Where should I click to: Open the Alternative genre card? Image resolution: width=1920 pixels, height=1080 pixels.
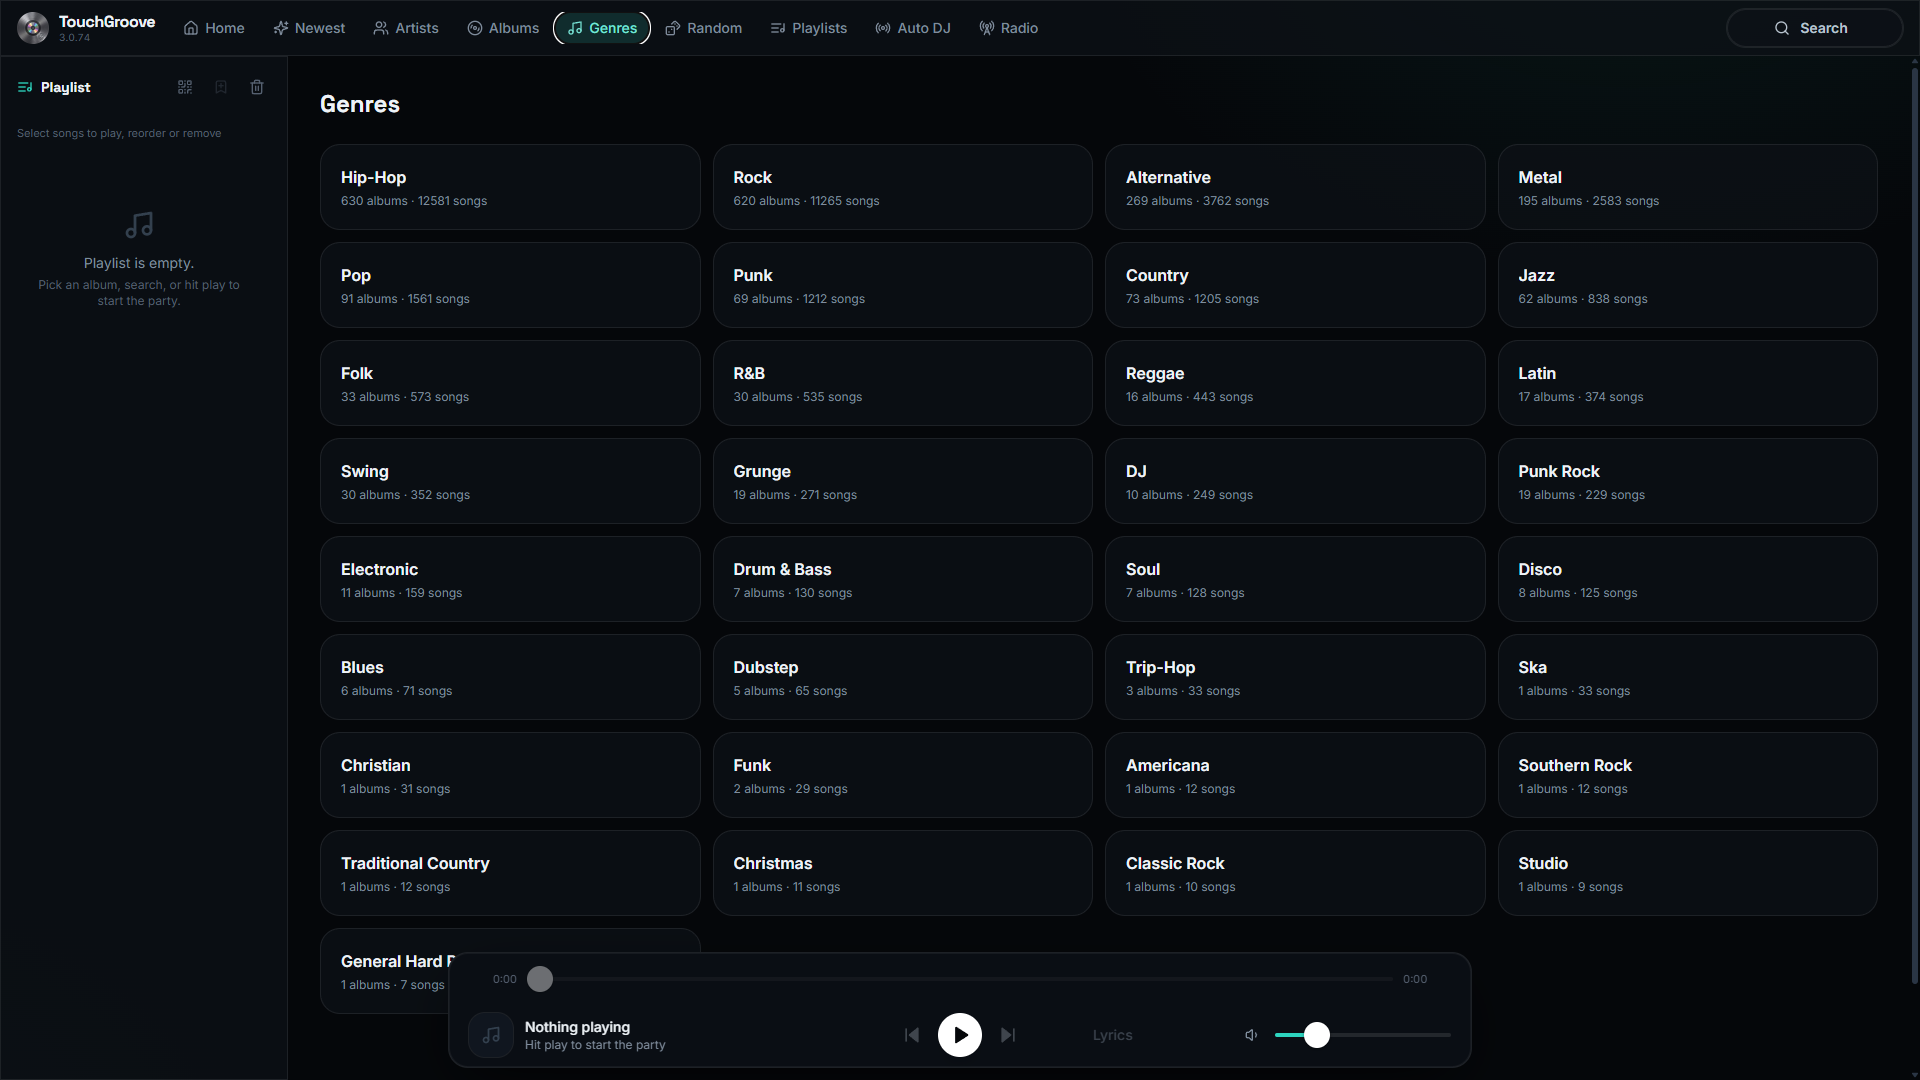click(x=1295, y=187)
